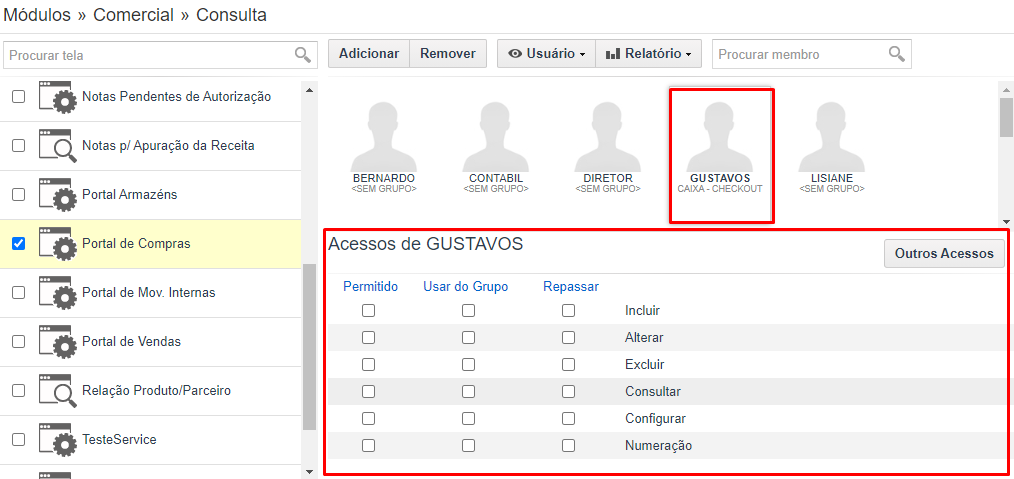Check the Portal de Vendas checkbox
The image size is (1014, 479).
pos(19,341)
